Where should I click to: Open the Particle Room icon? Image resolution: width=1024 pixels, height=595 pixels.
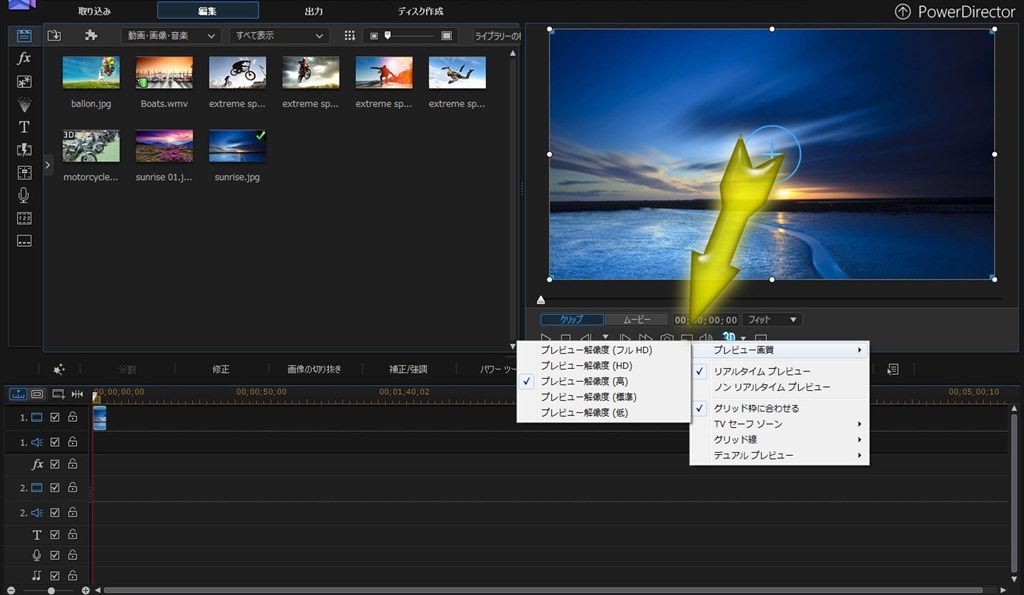(24, 104)
